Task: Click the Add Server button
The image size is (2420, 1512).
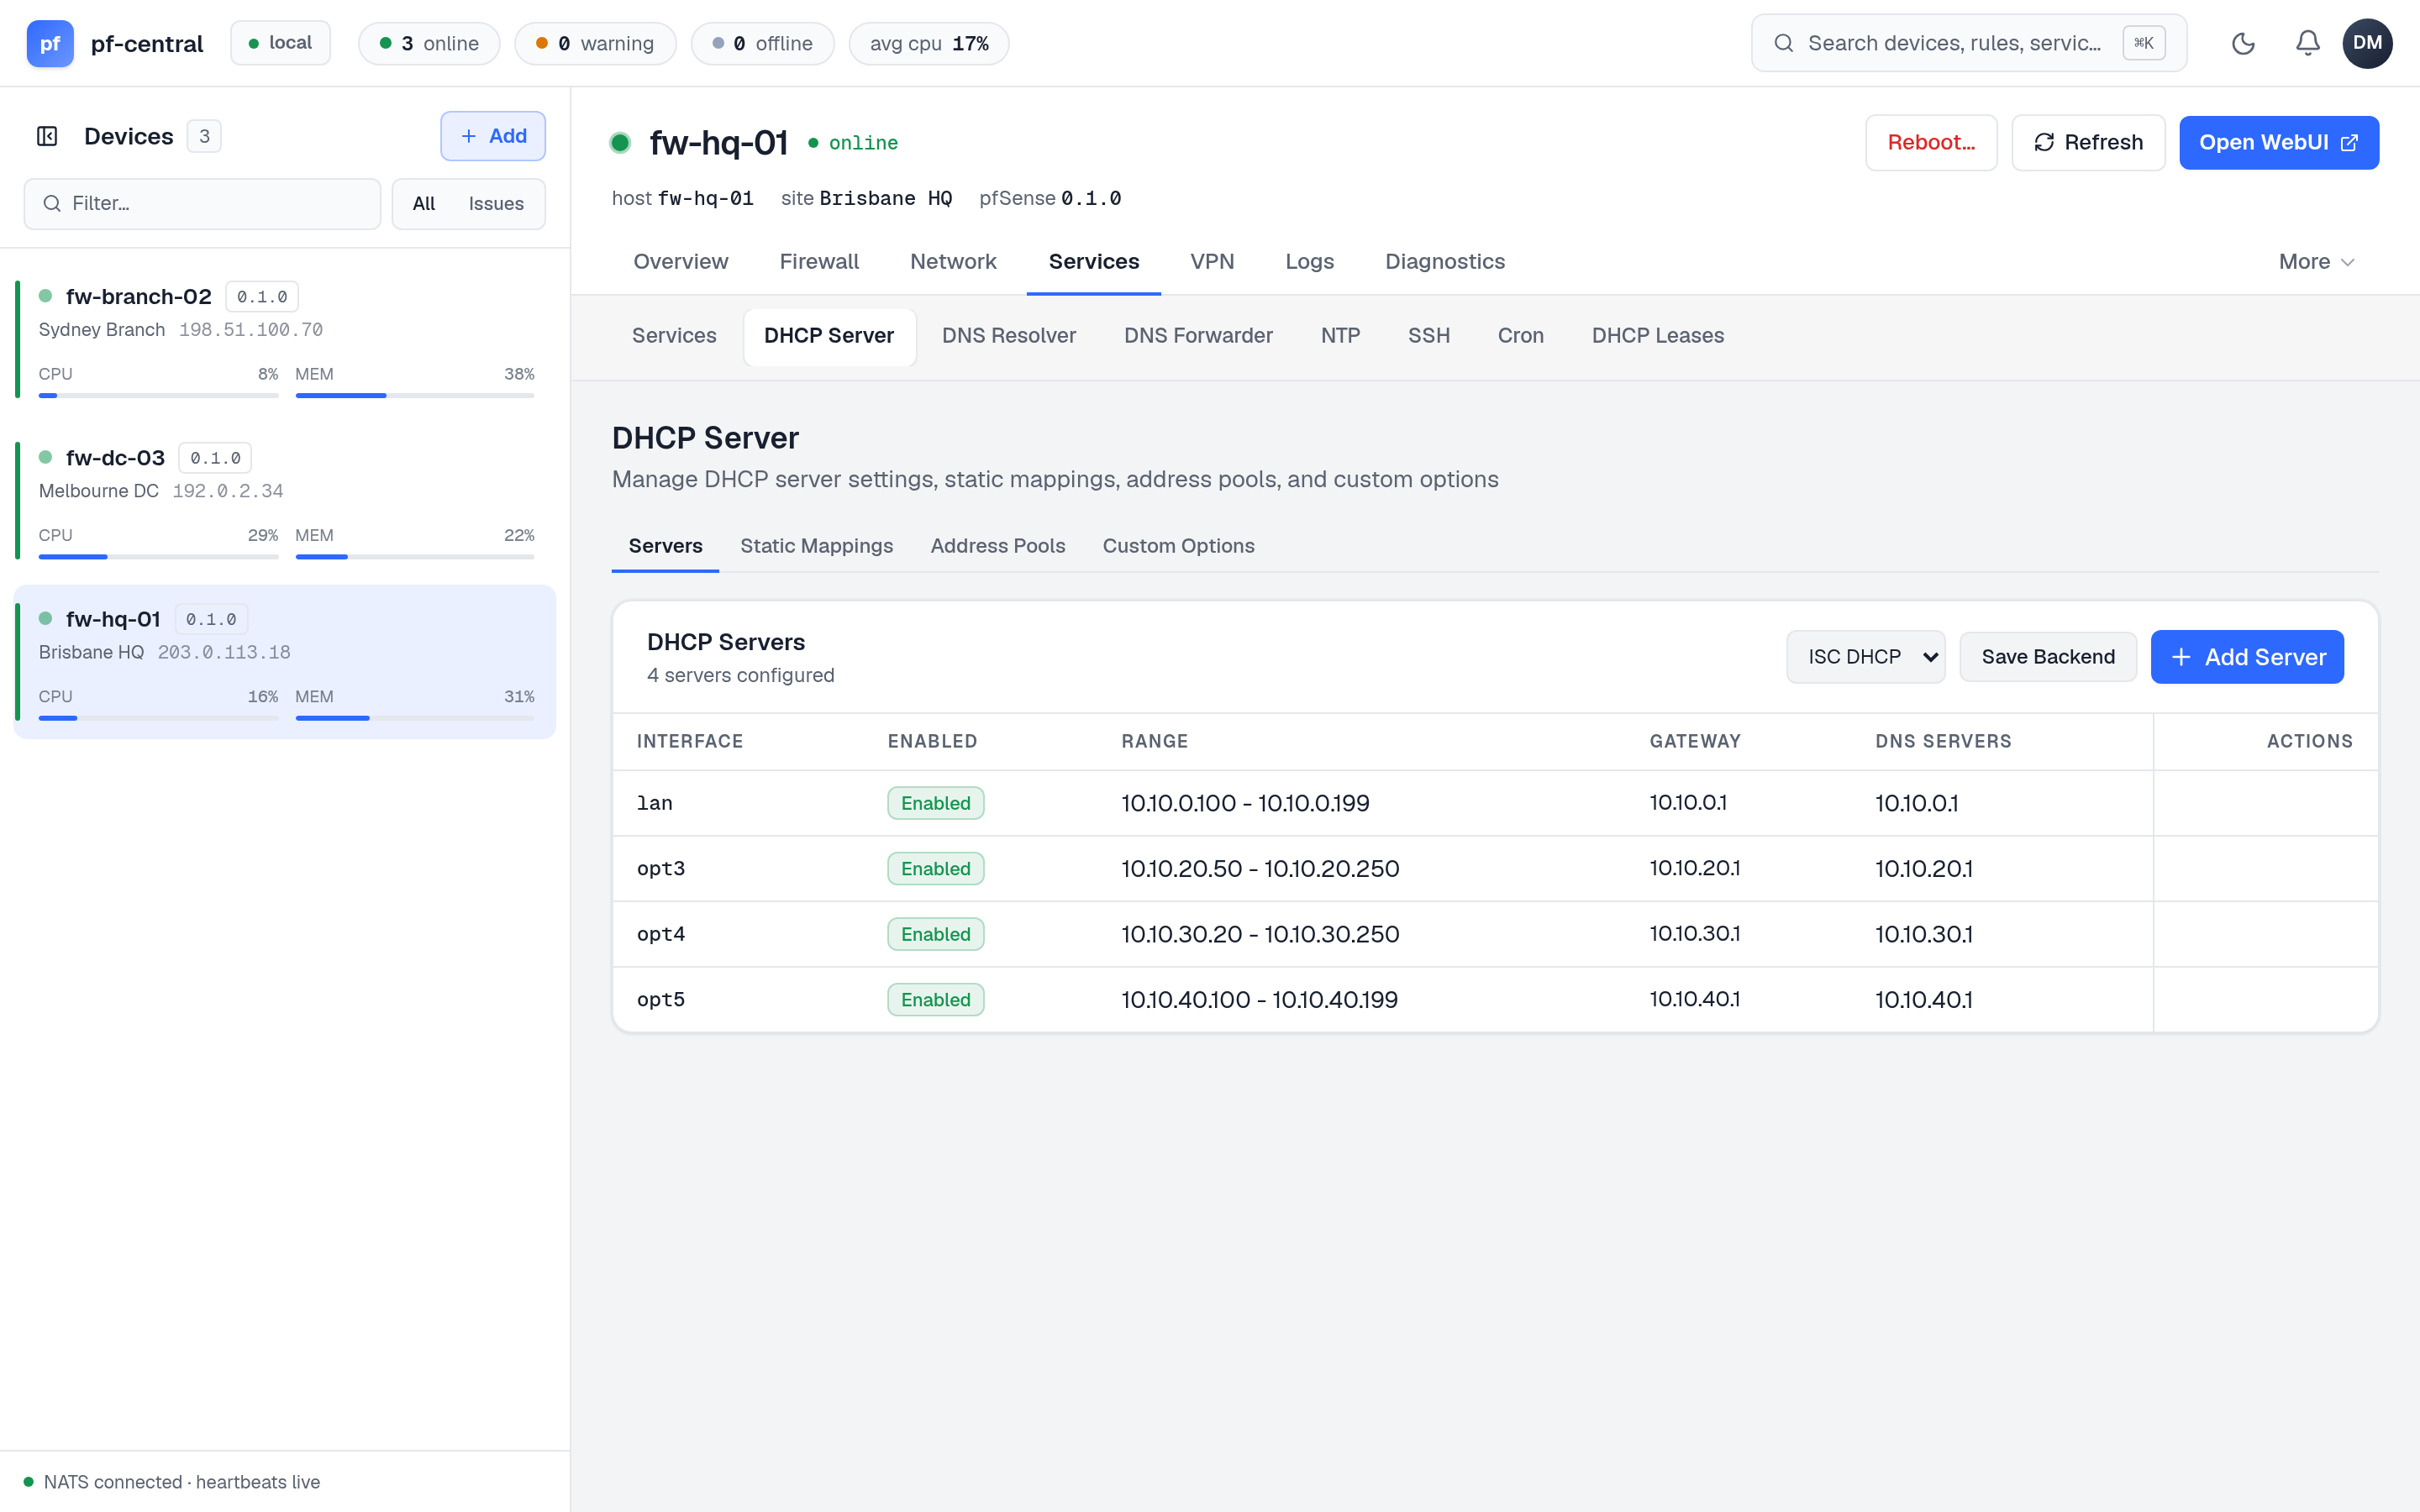Action: (2246, 657)
